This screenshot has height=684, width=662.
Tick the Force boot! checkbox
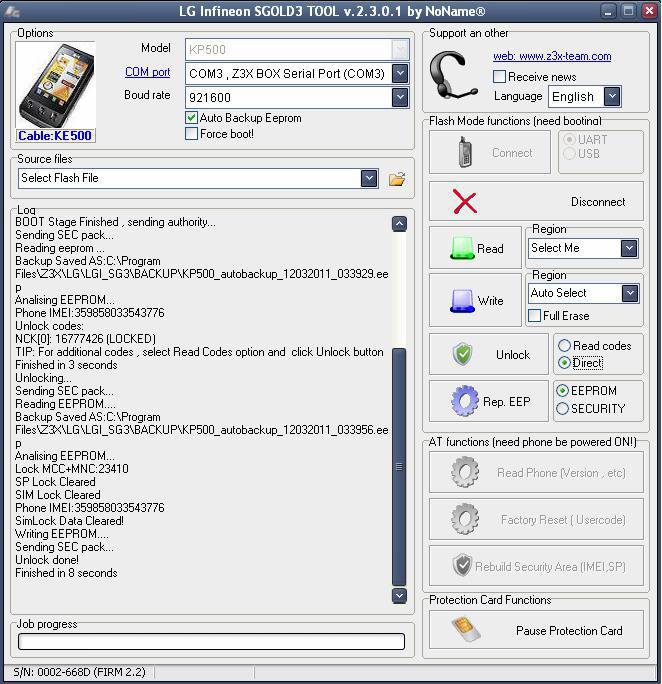(191, 133)
